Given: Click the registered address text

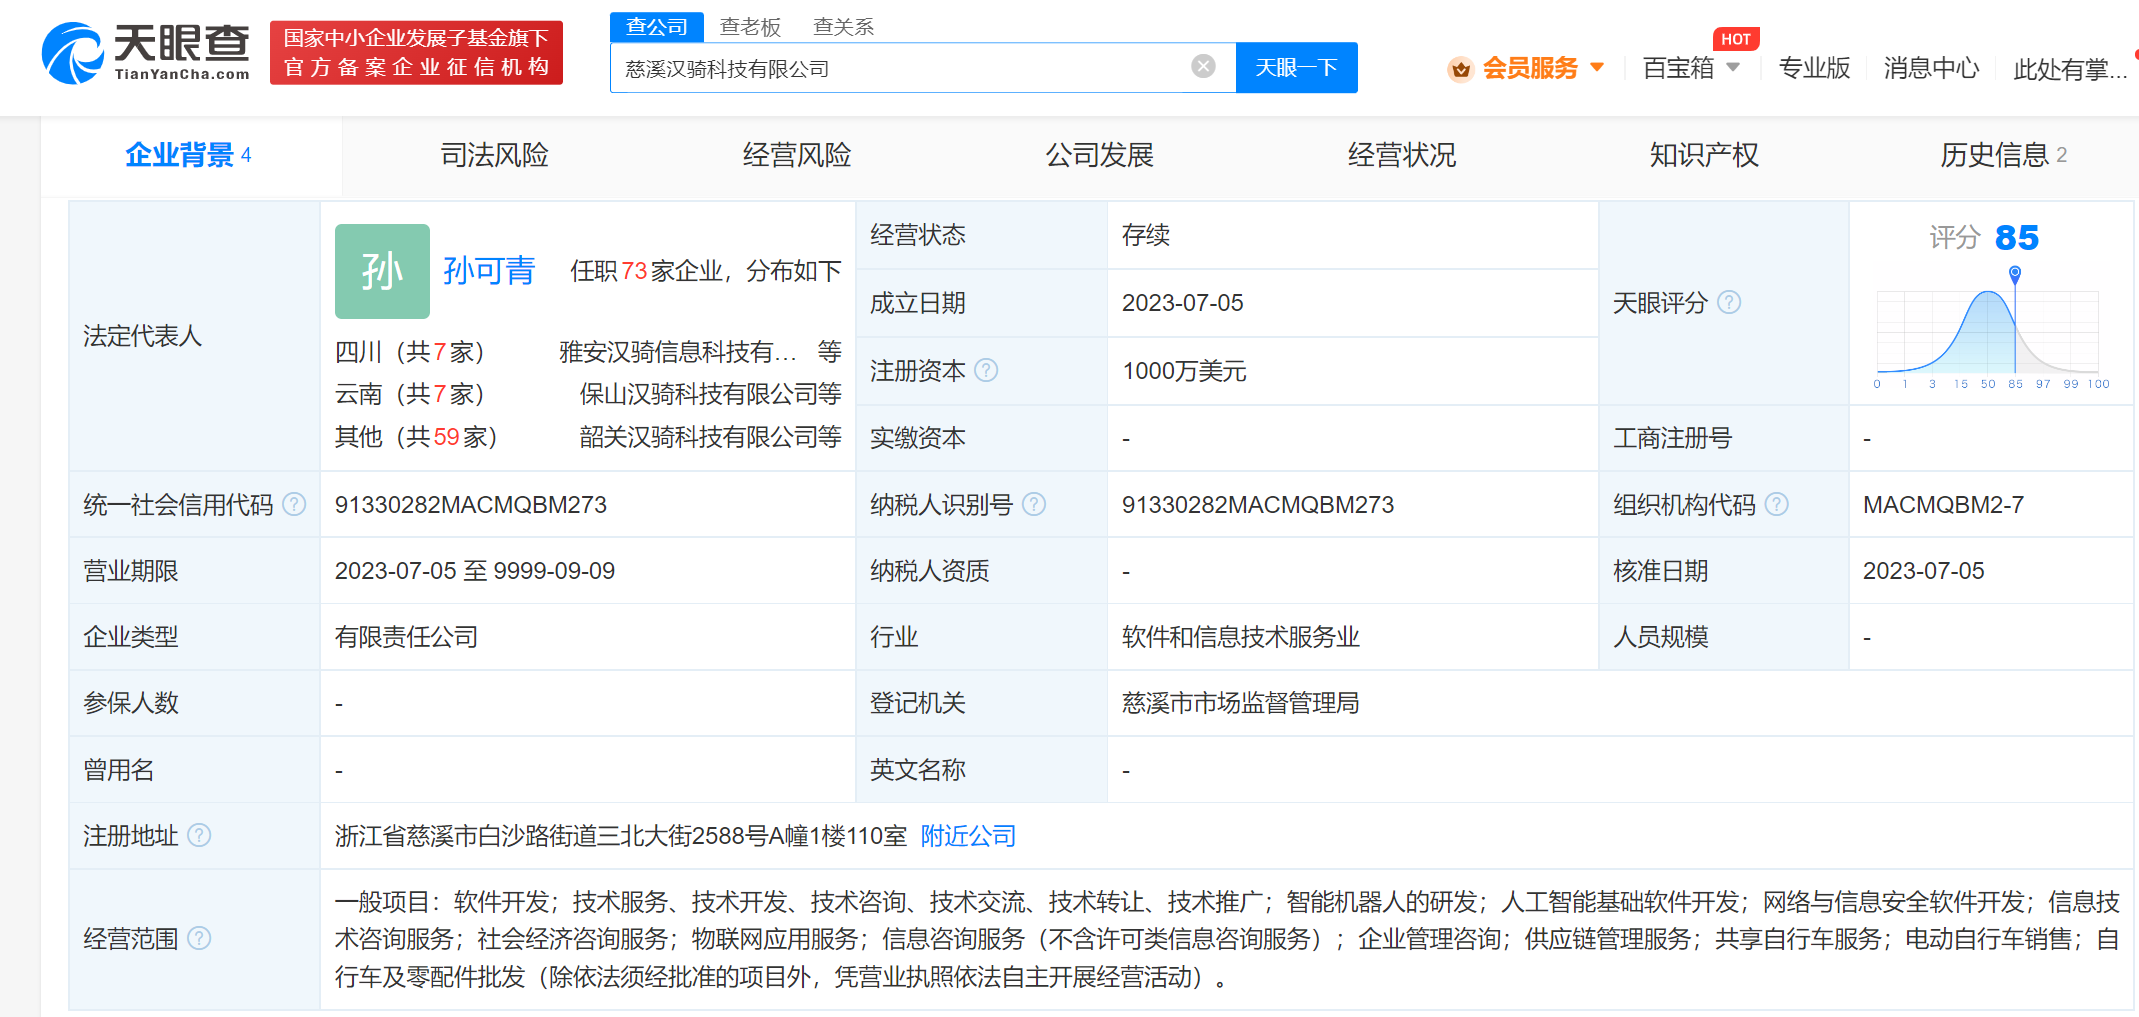Looking at the screenshot, I should point(621,836).
